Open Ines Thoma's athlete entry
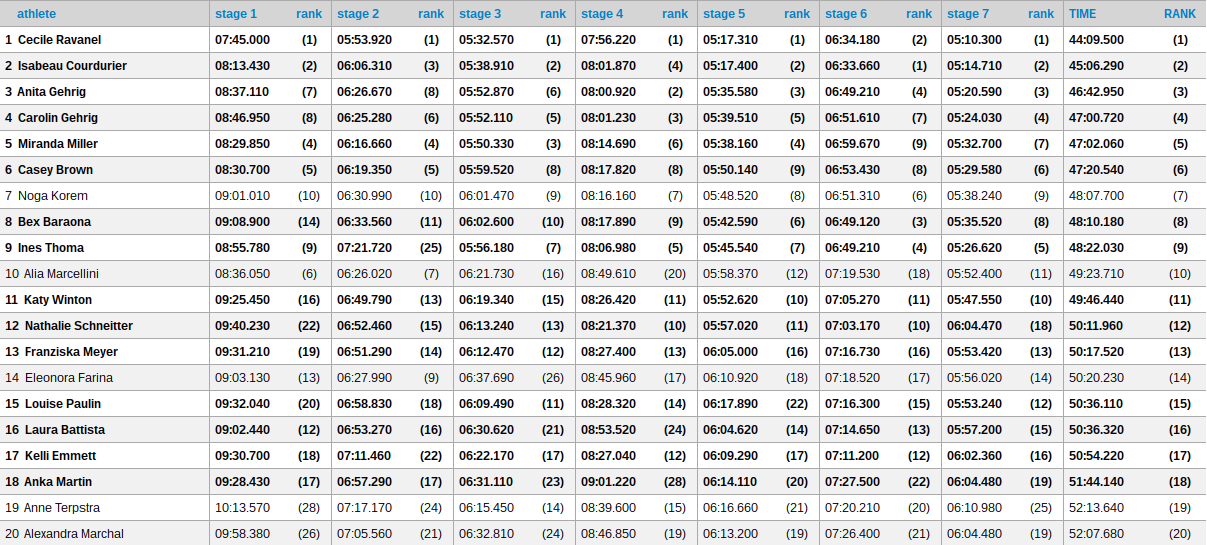This screenshot has width=1207, height=545. click(x=51, y=248)
